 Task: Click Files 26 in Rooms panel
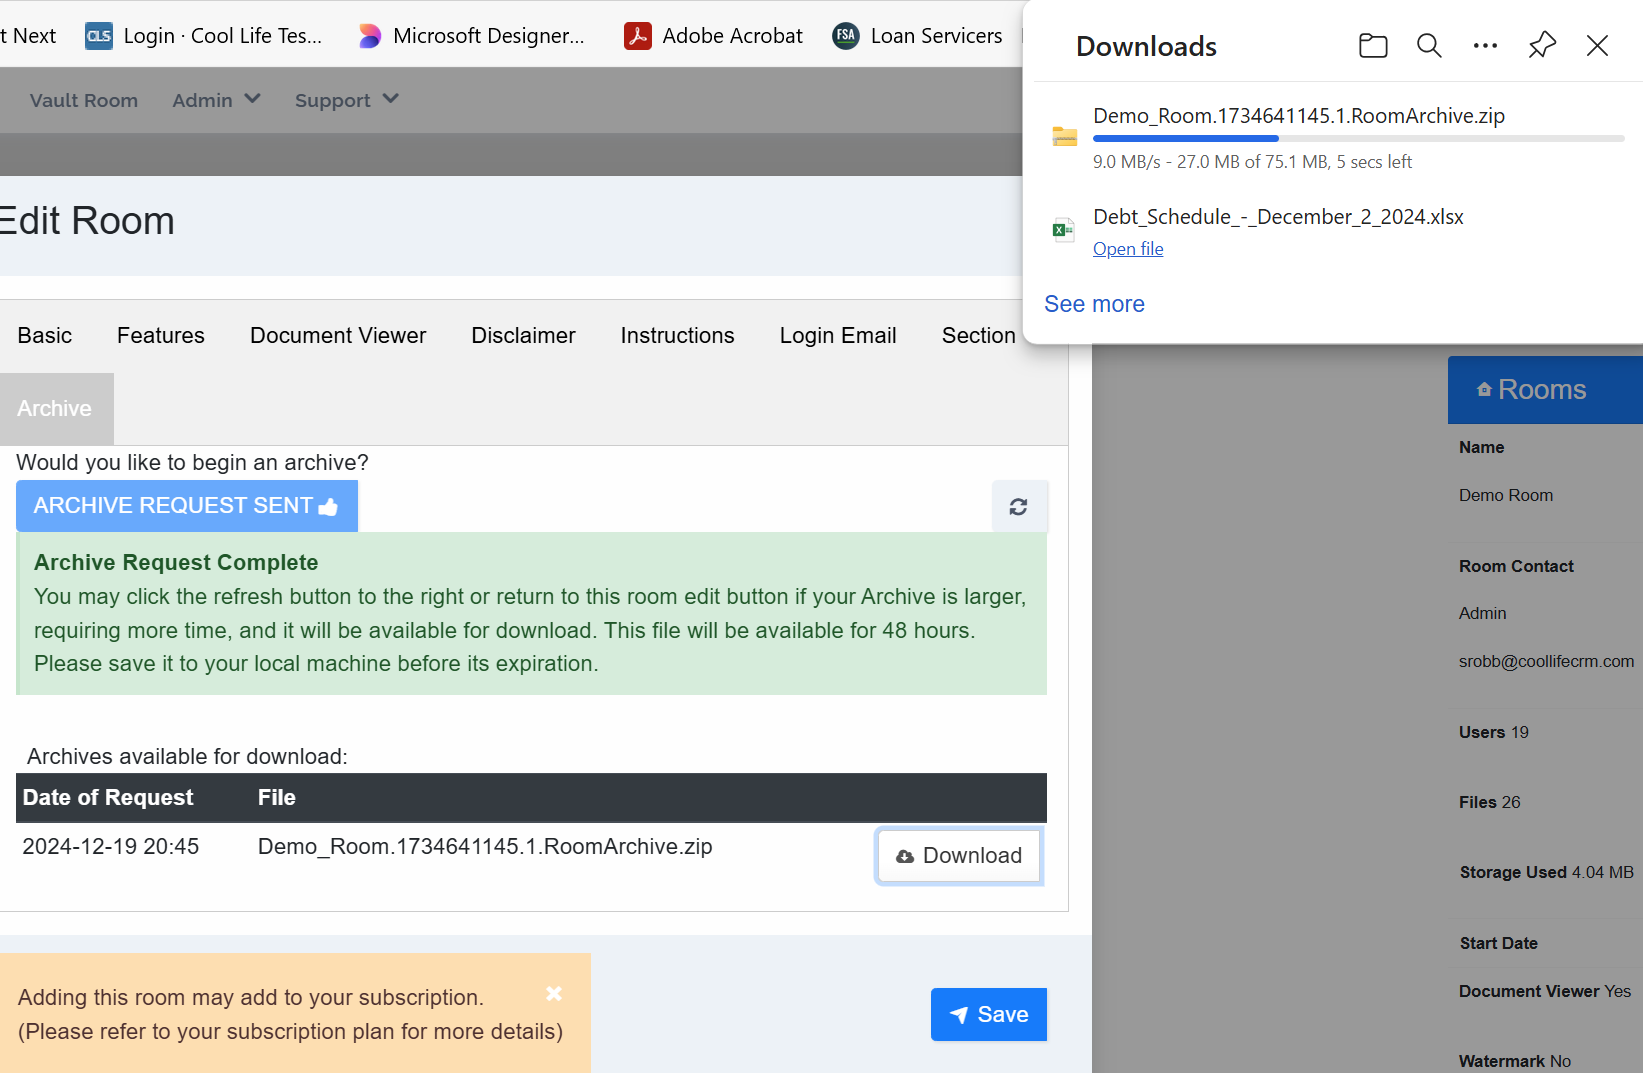(x=1490, y=802)
